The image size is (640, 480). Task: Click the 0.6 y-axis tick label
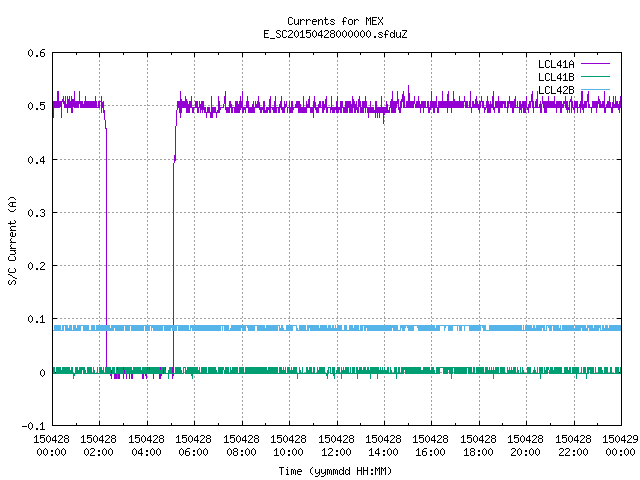pos(36,53)
